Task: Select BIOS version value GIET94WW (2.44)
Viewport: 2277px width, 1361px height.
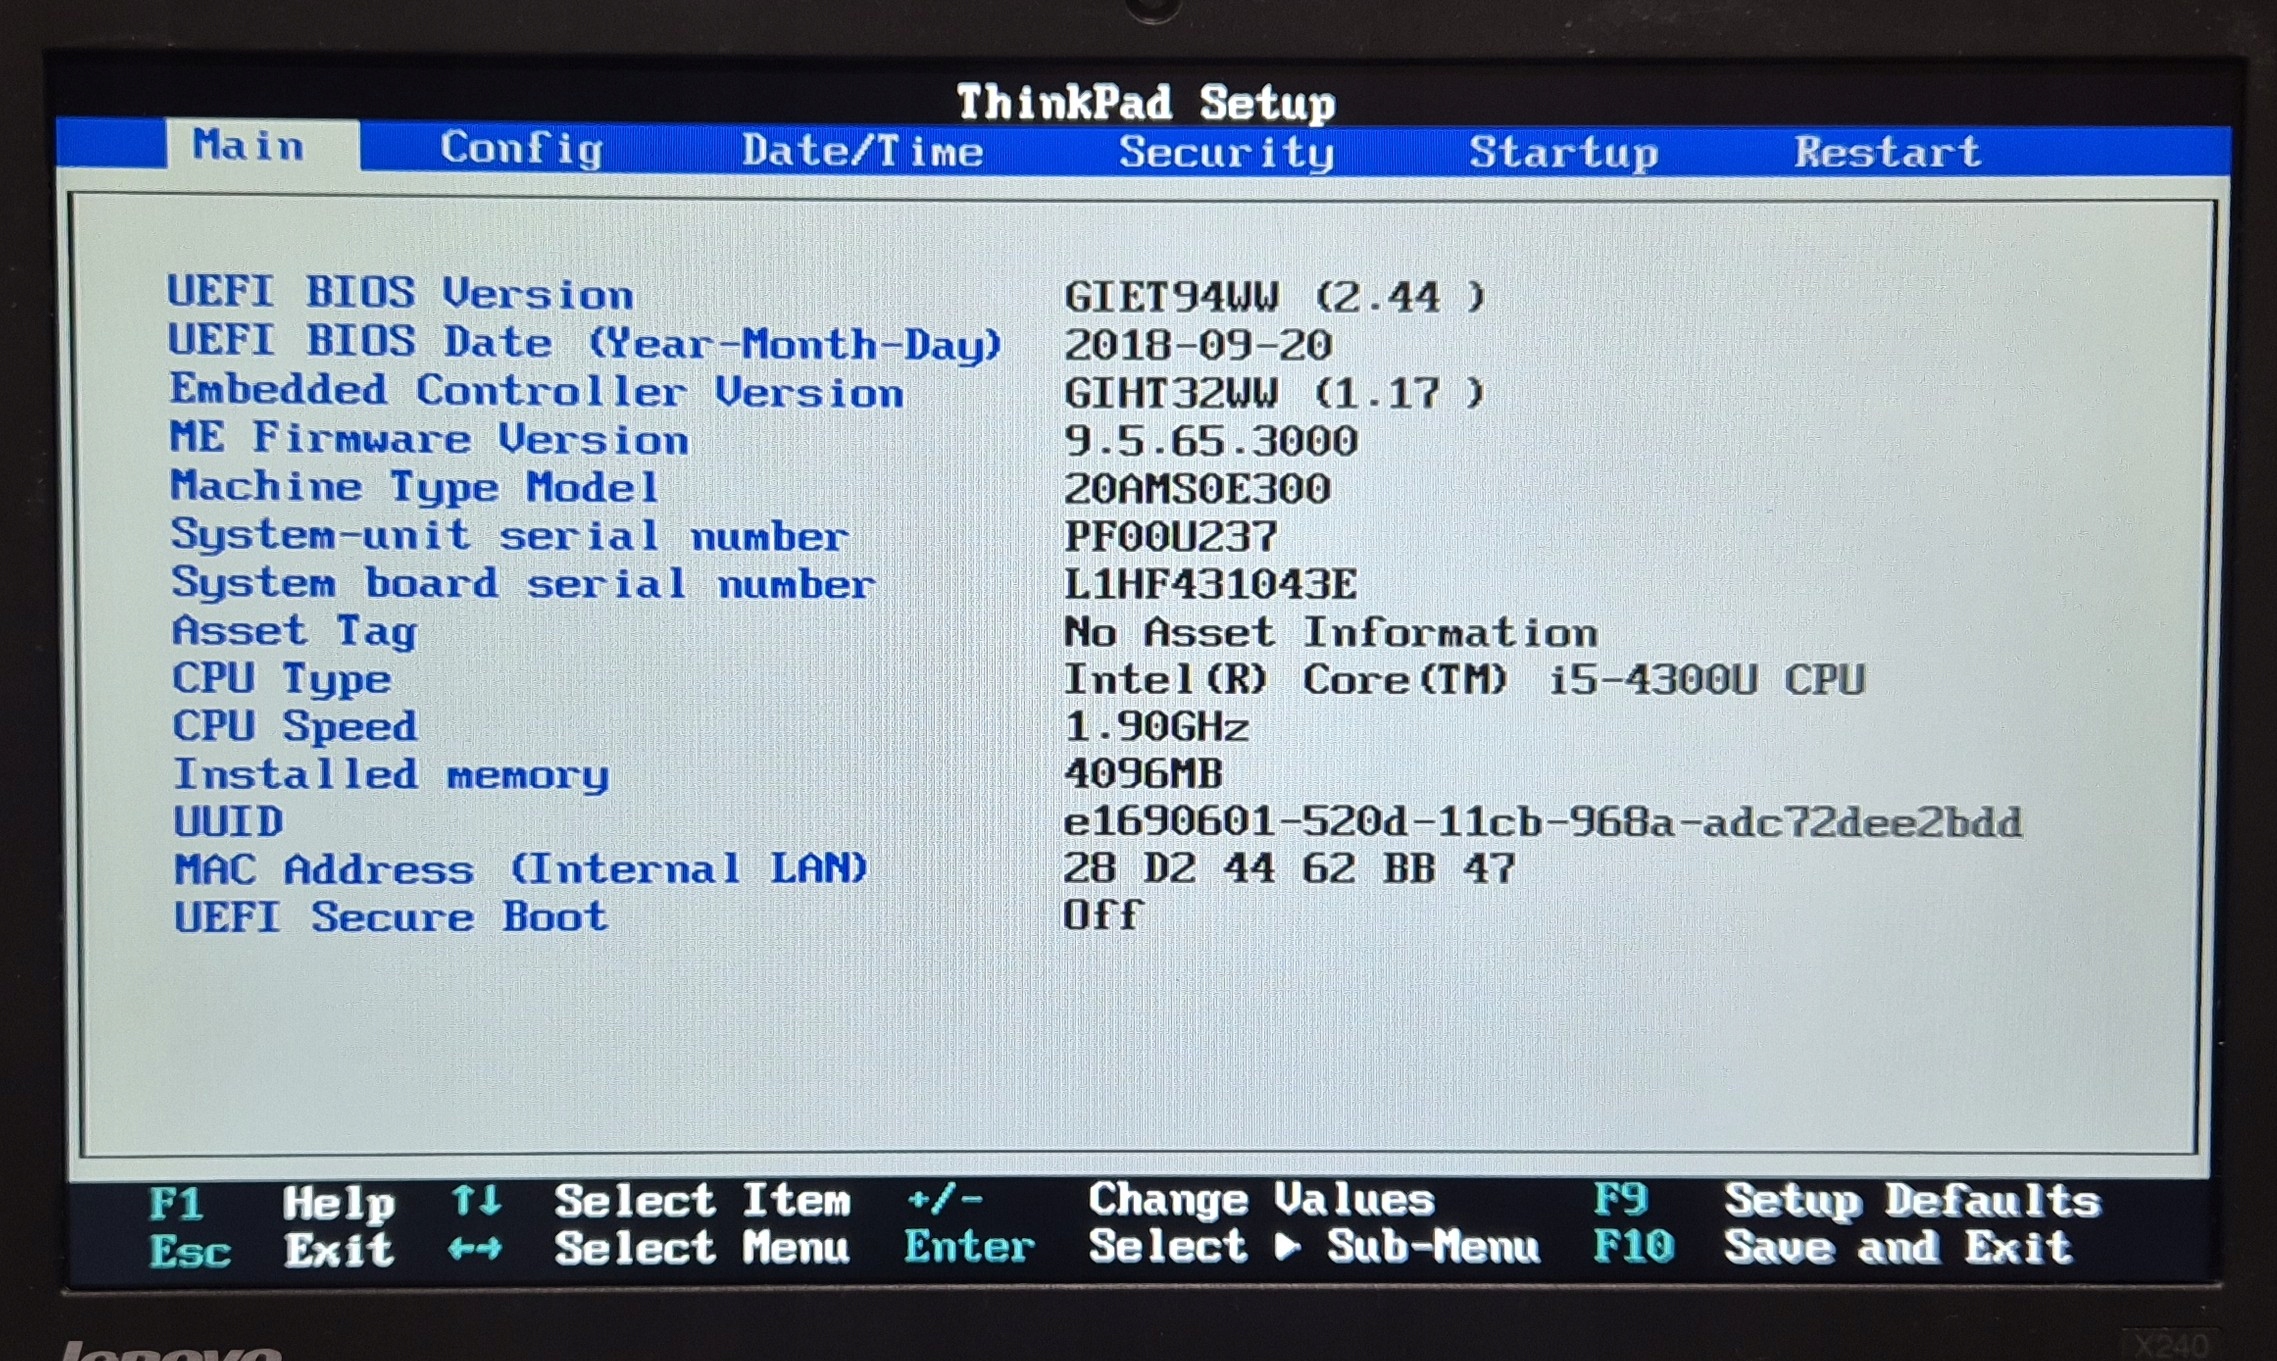Action: click(x=1274, y=297)
